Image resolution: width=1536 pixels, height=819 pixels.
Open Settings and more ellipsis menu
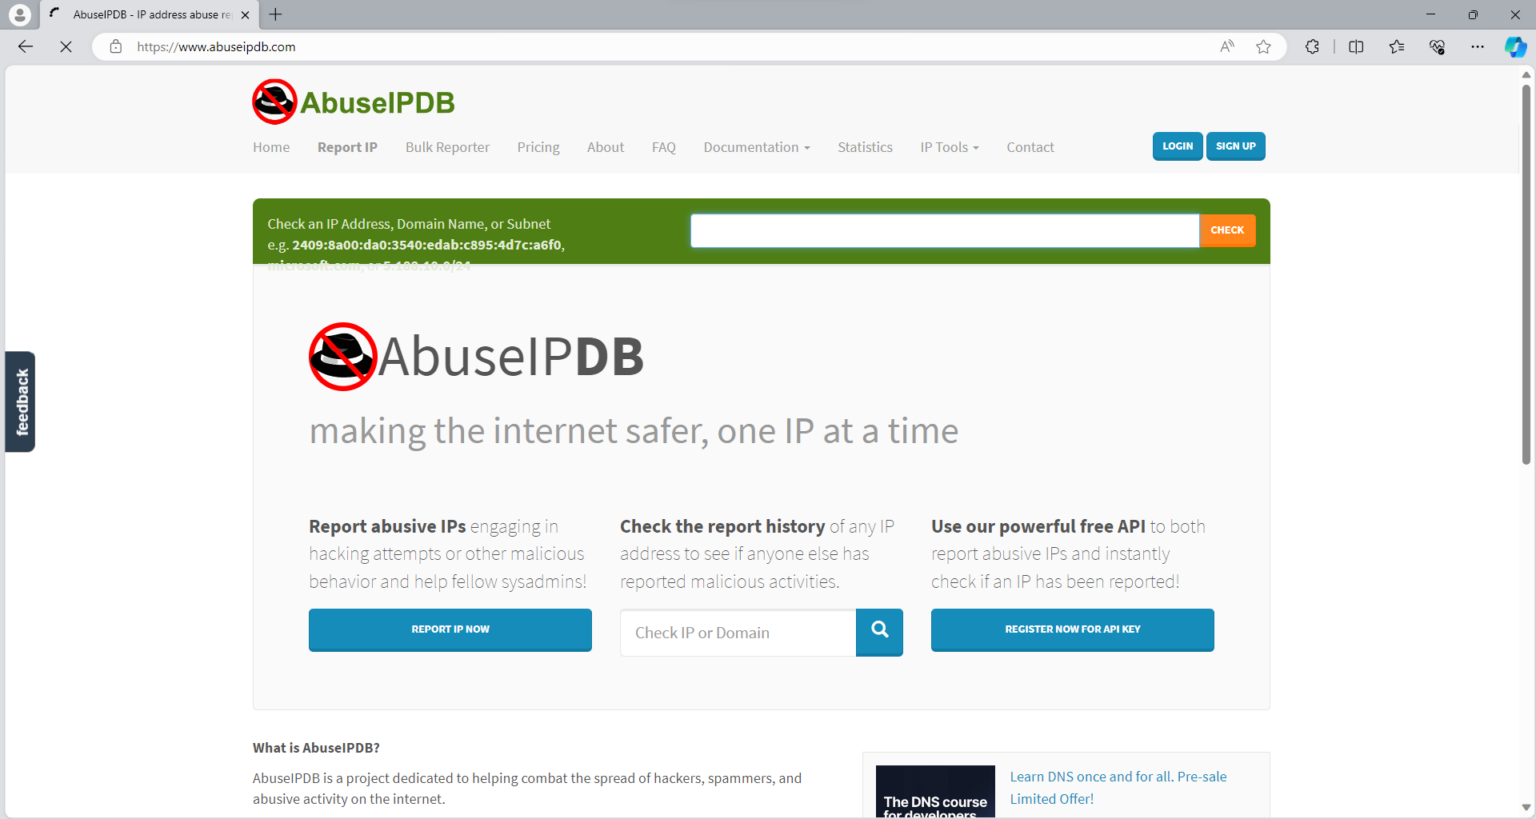point(1477,47)
